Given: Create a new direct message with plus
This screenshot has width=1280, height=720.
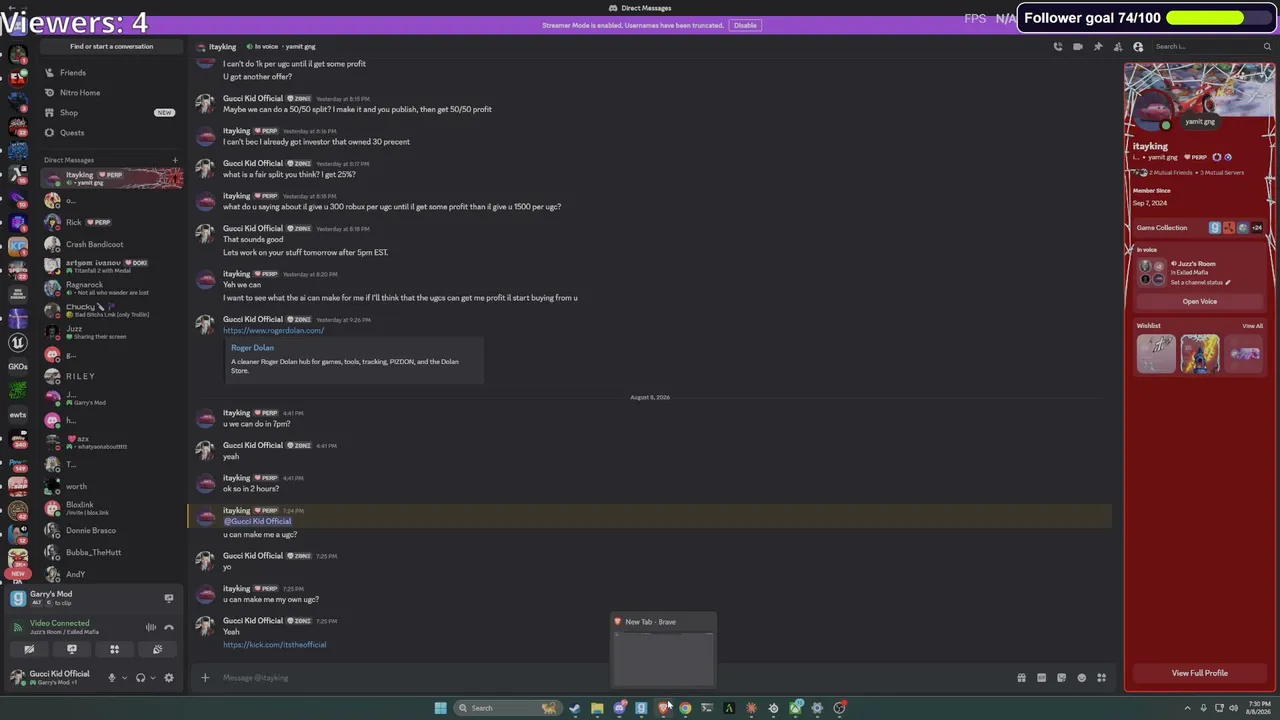Looking at the screenshot, I should coord(175,160).
